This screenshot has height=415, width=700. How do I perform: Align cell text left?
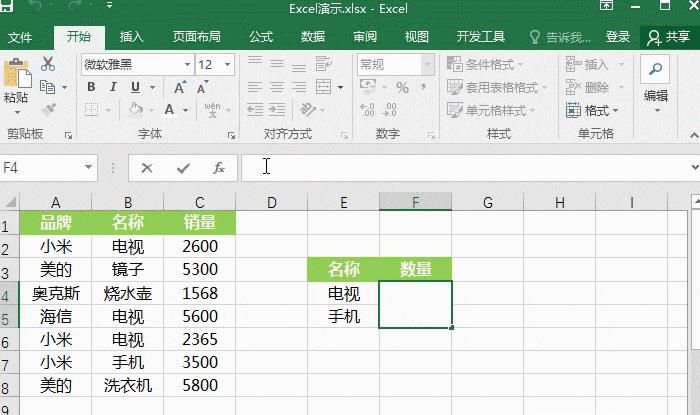coord(255,87)
